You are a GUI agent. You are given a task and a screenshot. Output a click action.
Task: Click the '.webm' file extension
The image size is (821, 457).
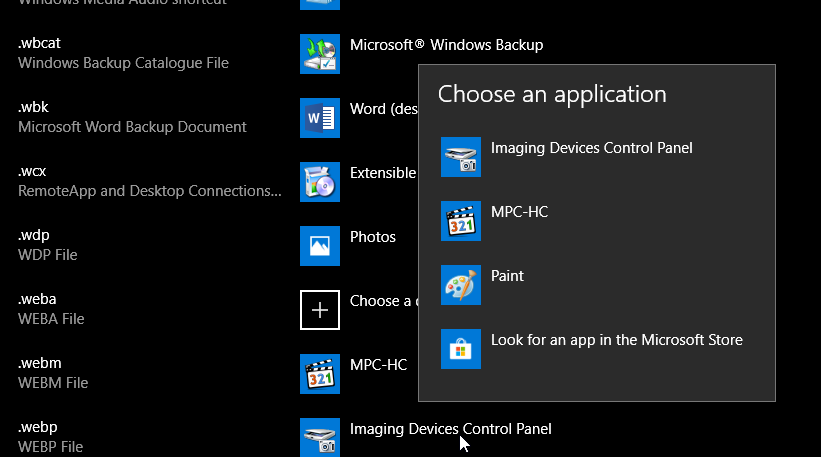(x=40, y=363)
